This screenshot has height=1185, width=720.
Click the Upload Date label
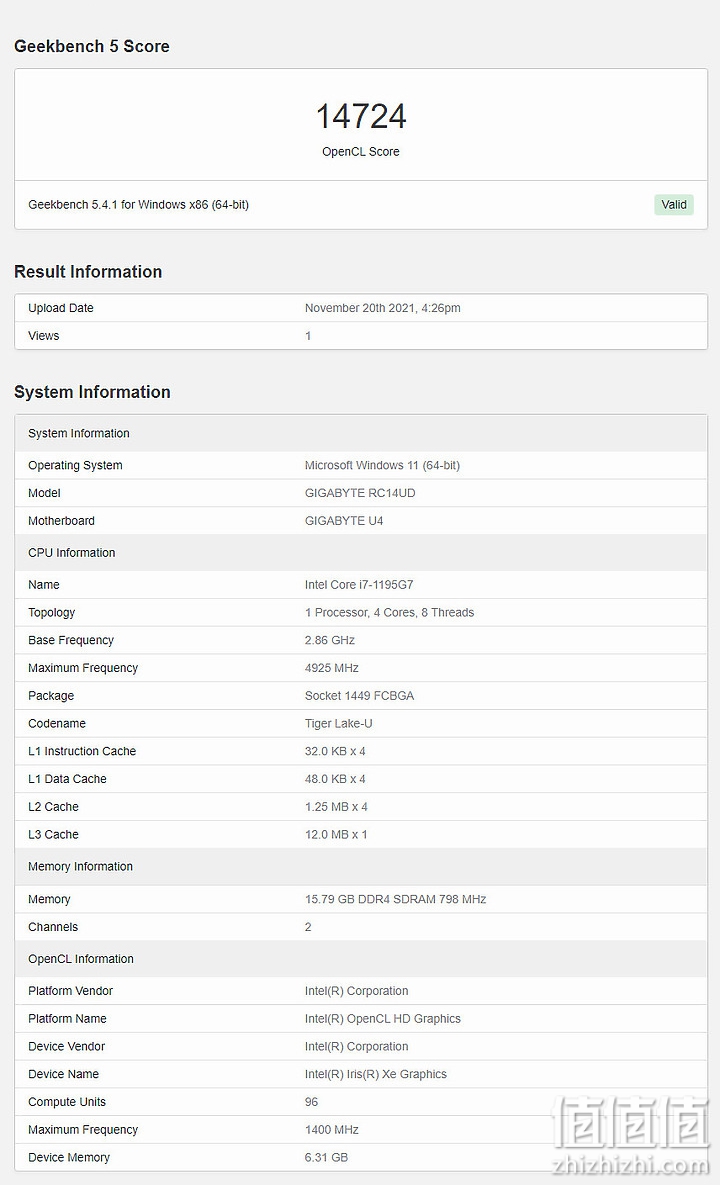tap(60, 308)
